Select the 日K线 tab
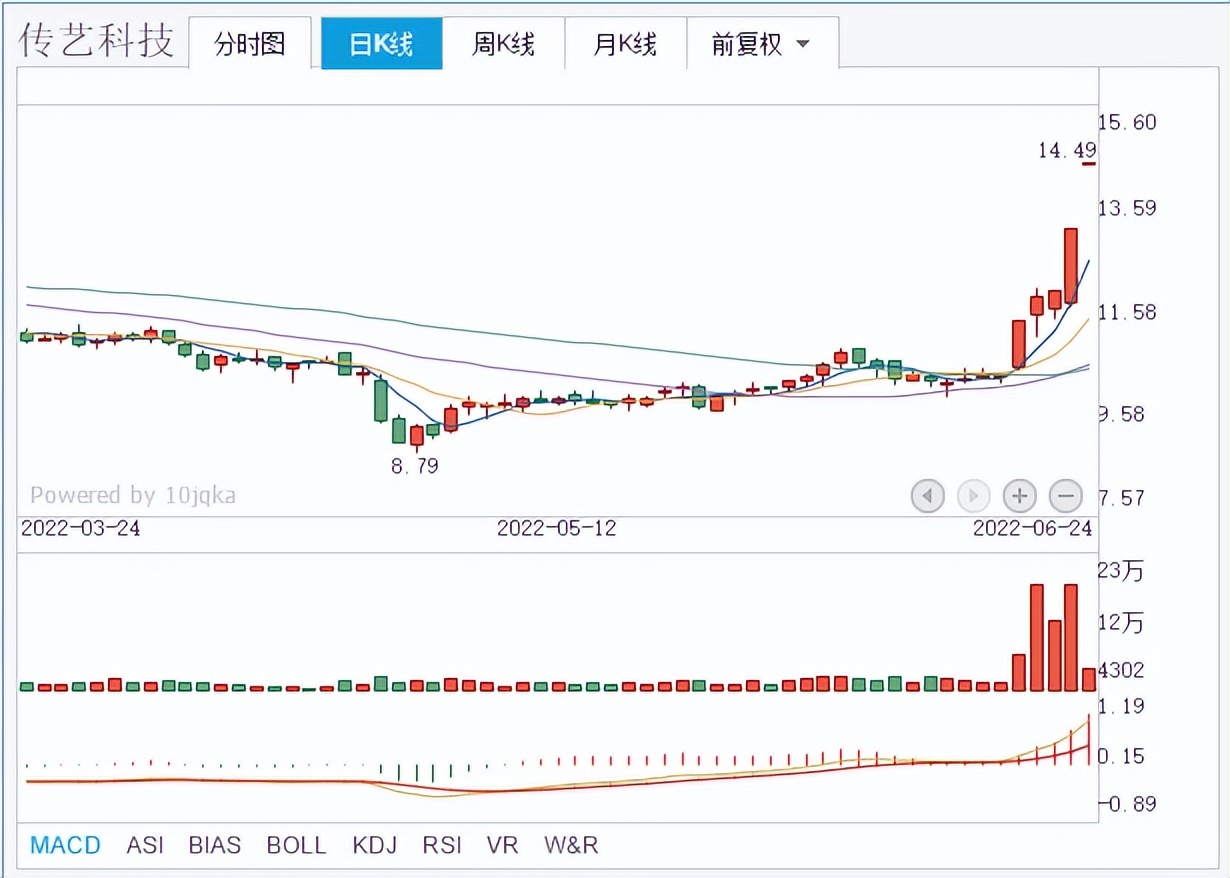 pos(381,44)
